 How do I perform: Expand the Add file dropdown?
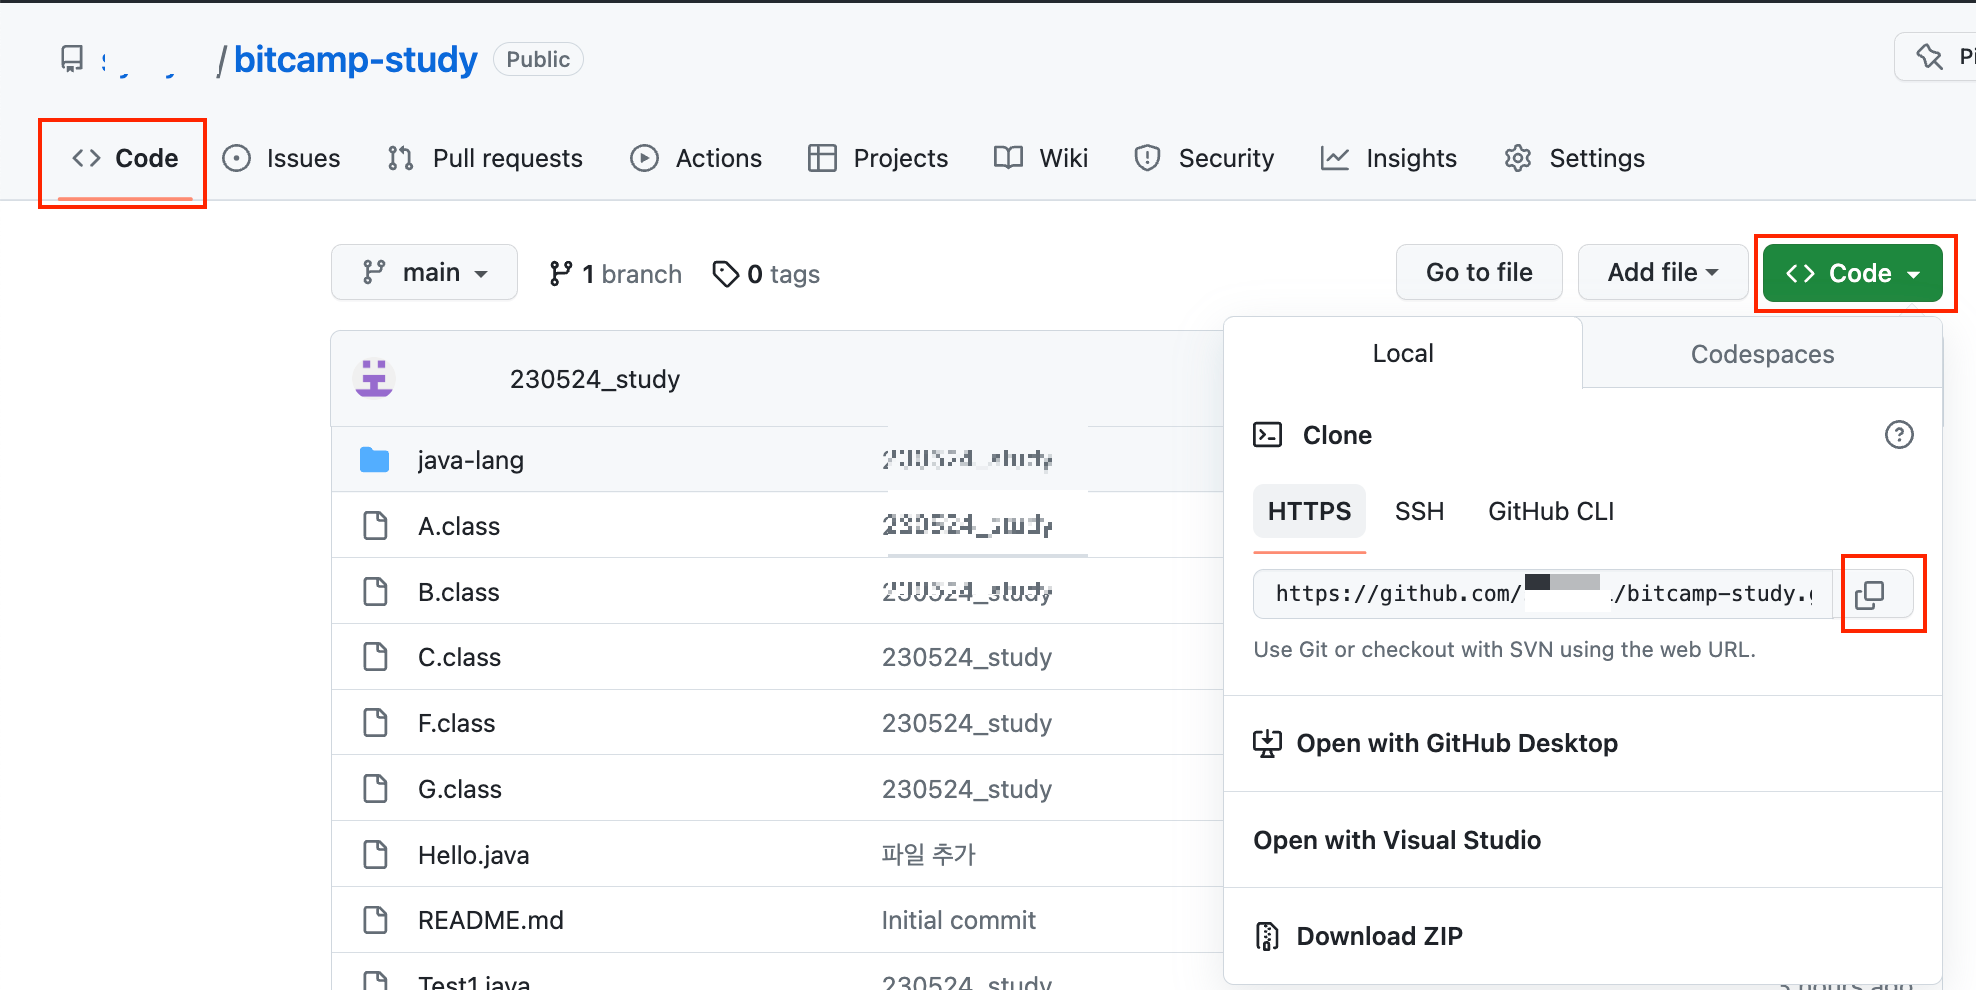[1663, 272]
